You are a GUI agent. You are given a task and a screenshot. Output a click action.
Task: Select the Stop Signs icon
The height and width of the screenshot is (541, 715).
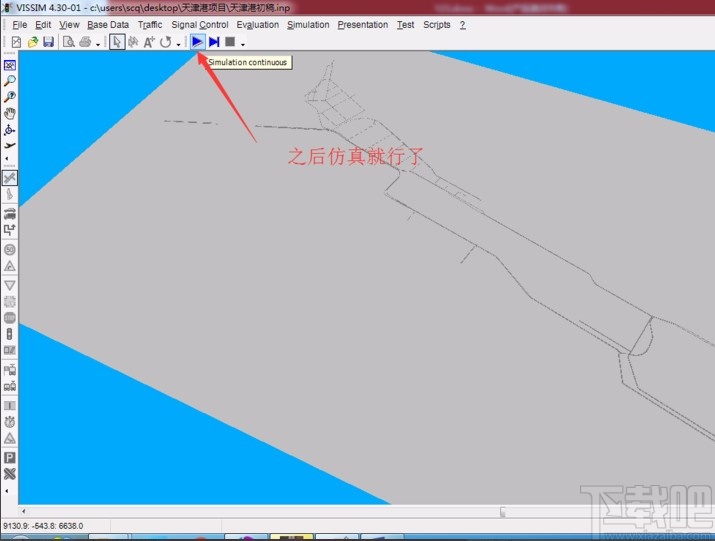pyautogui.click(x=10, y=317)
